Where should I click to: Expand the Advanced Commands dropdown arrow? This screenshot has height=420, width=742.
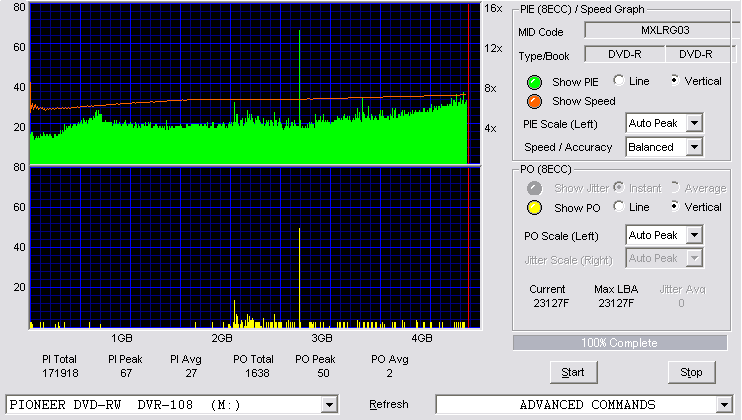724,405
